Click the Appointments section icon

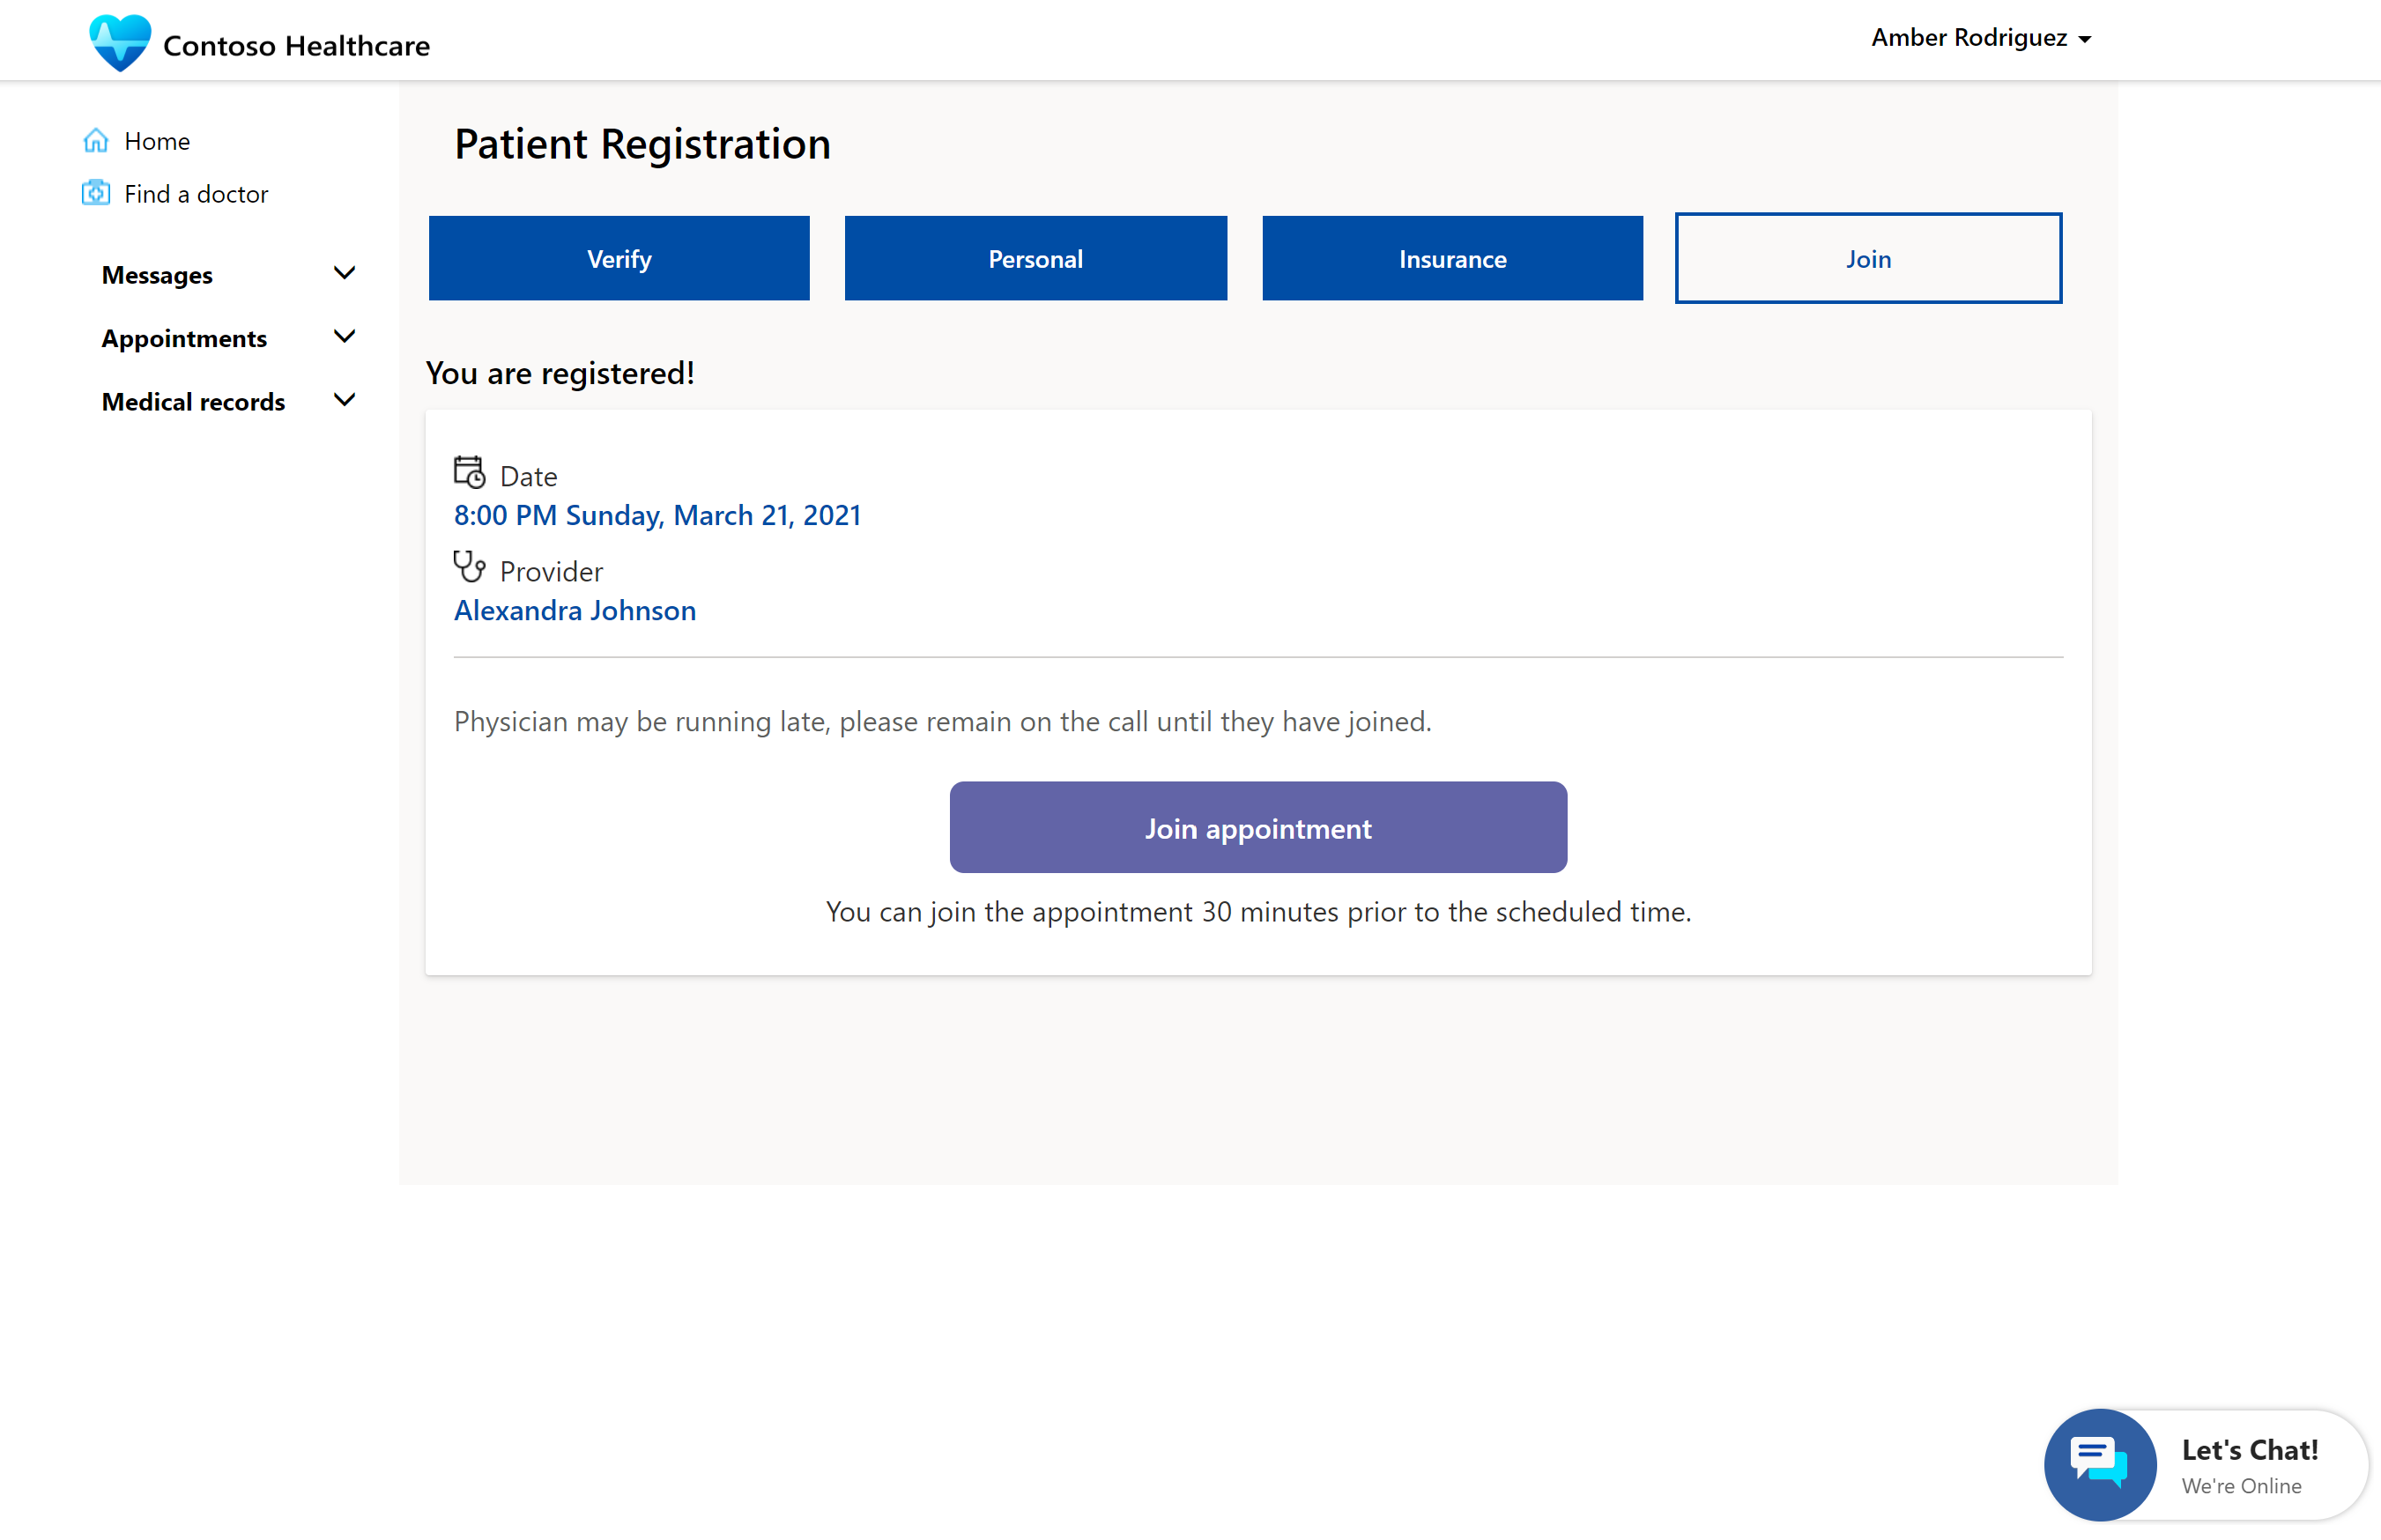point(345,337)
